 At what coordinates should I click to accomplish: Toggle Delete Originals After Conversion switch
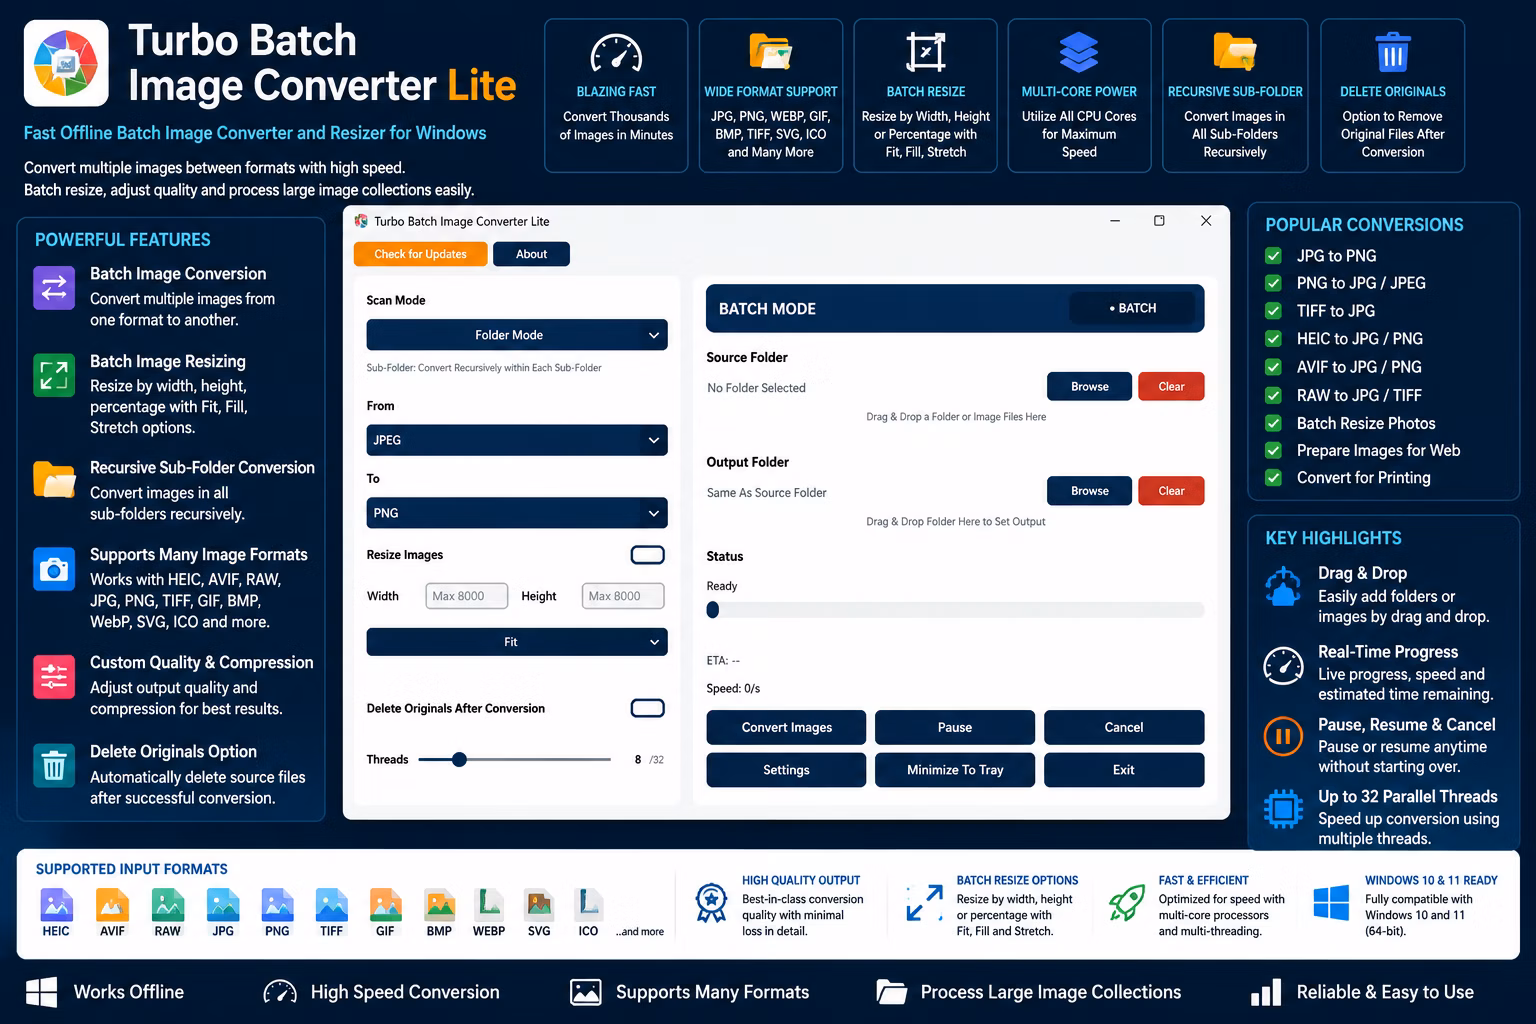pos(648,708)
